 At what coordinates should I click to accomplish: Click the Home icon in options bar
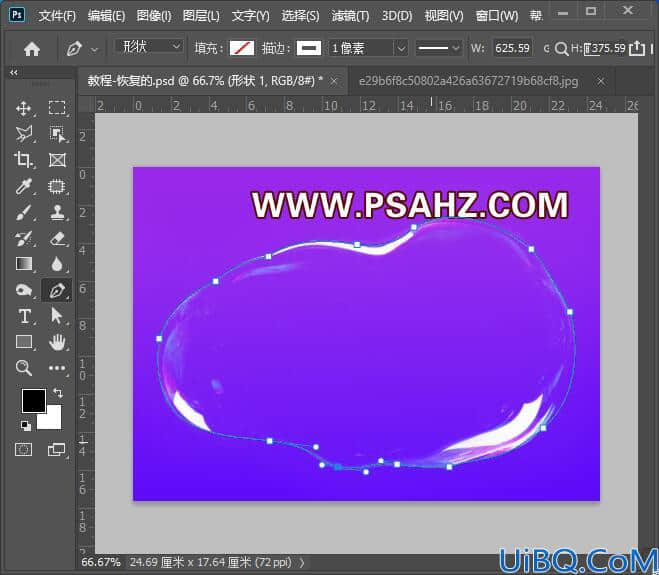point(32,49)
